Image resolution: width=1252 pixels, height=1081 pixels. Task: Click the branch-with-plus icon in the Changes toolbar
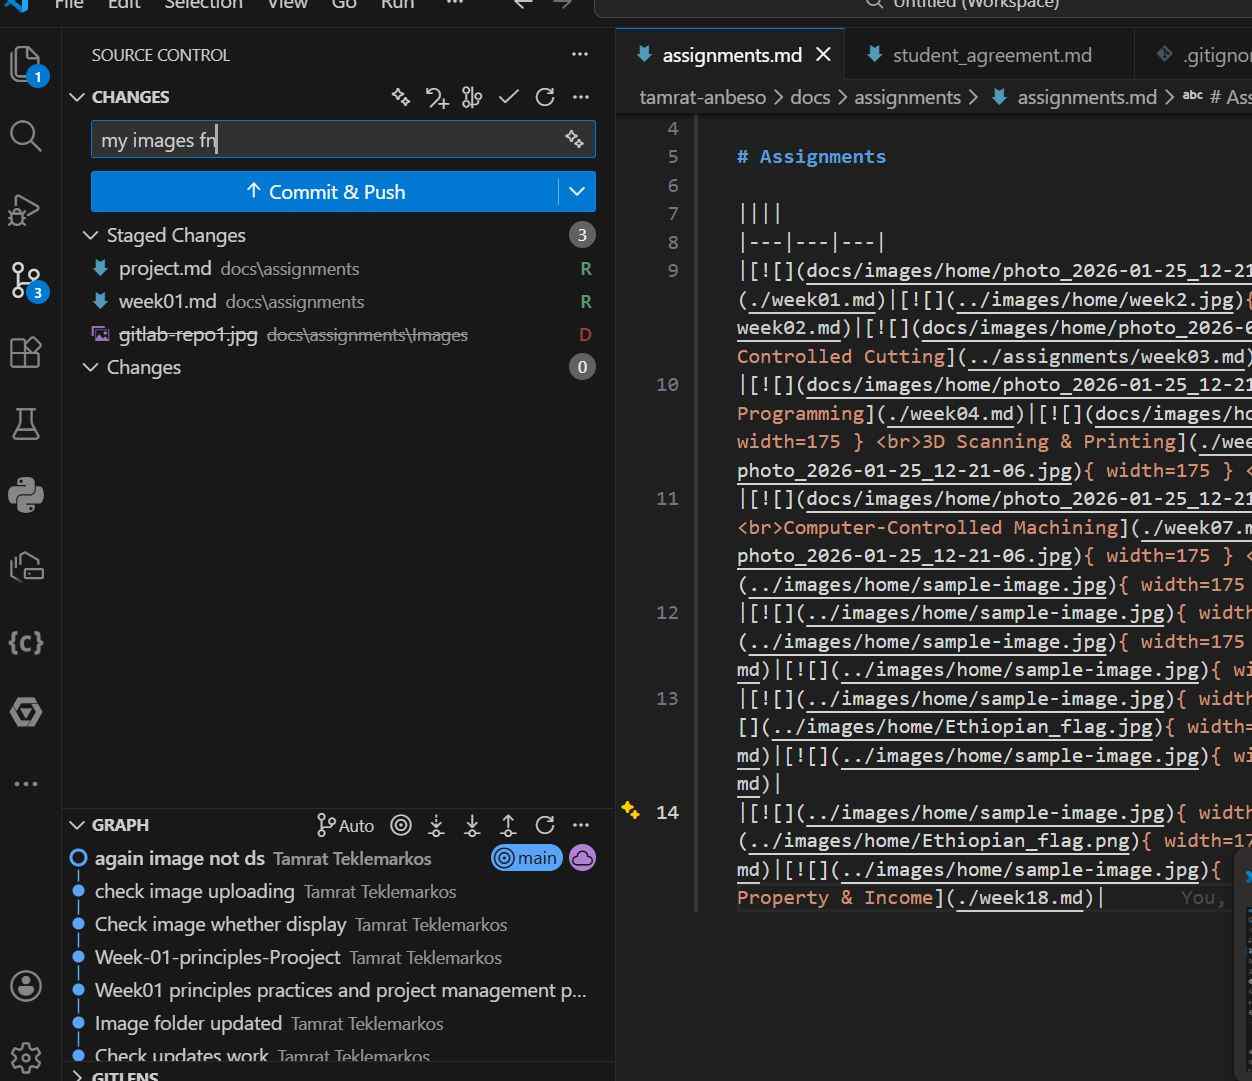click(437, 97)
